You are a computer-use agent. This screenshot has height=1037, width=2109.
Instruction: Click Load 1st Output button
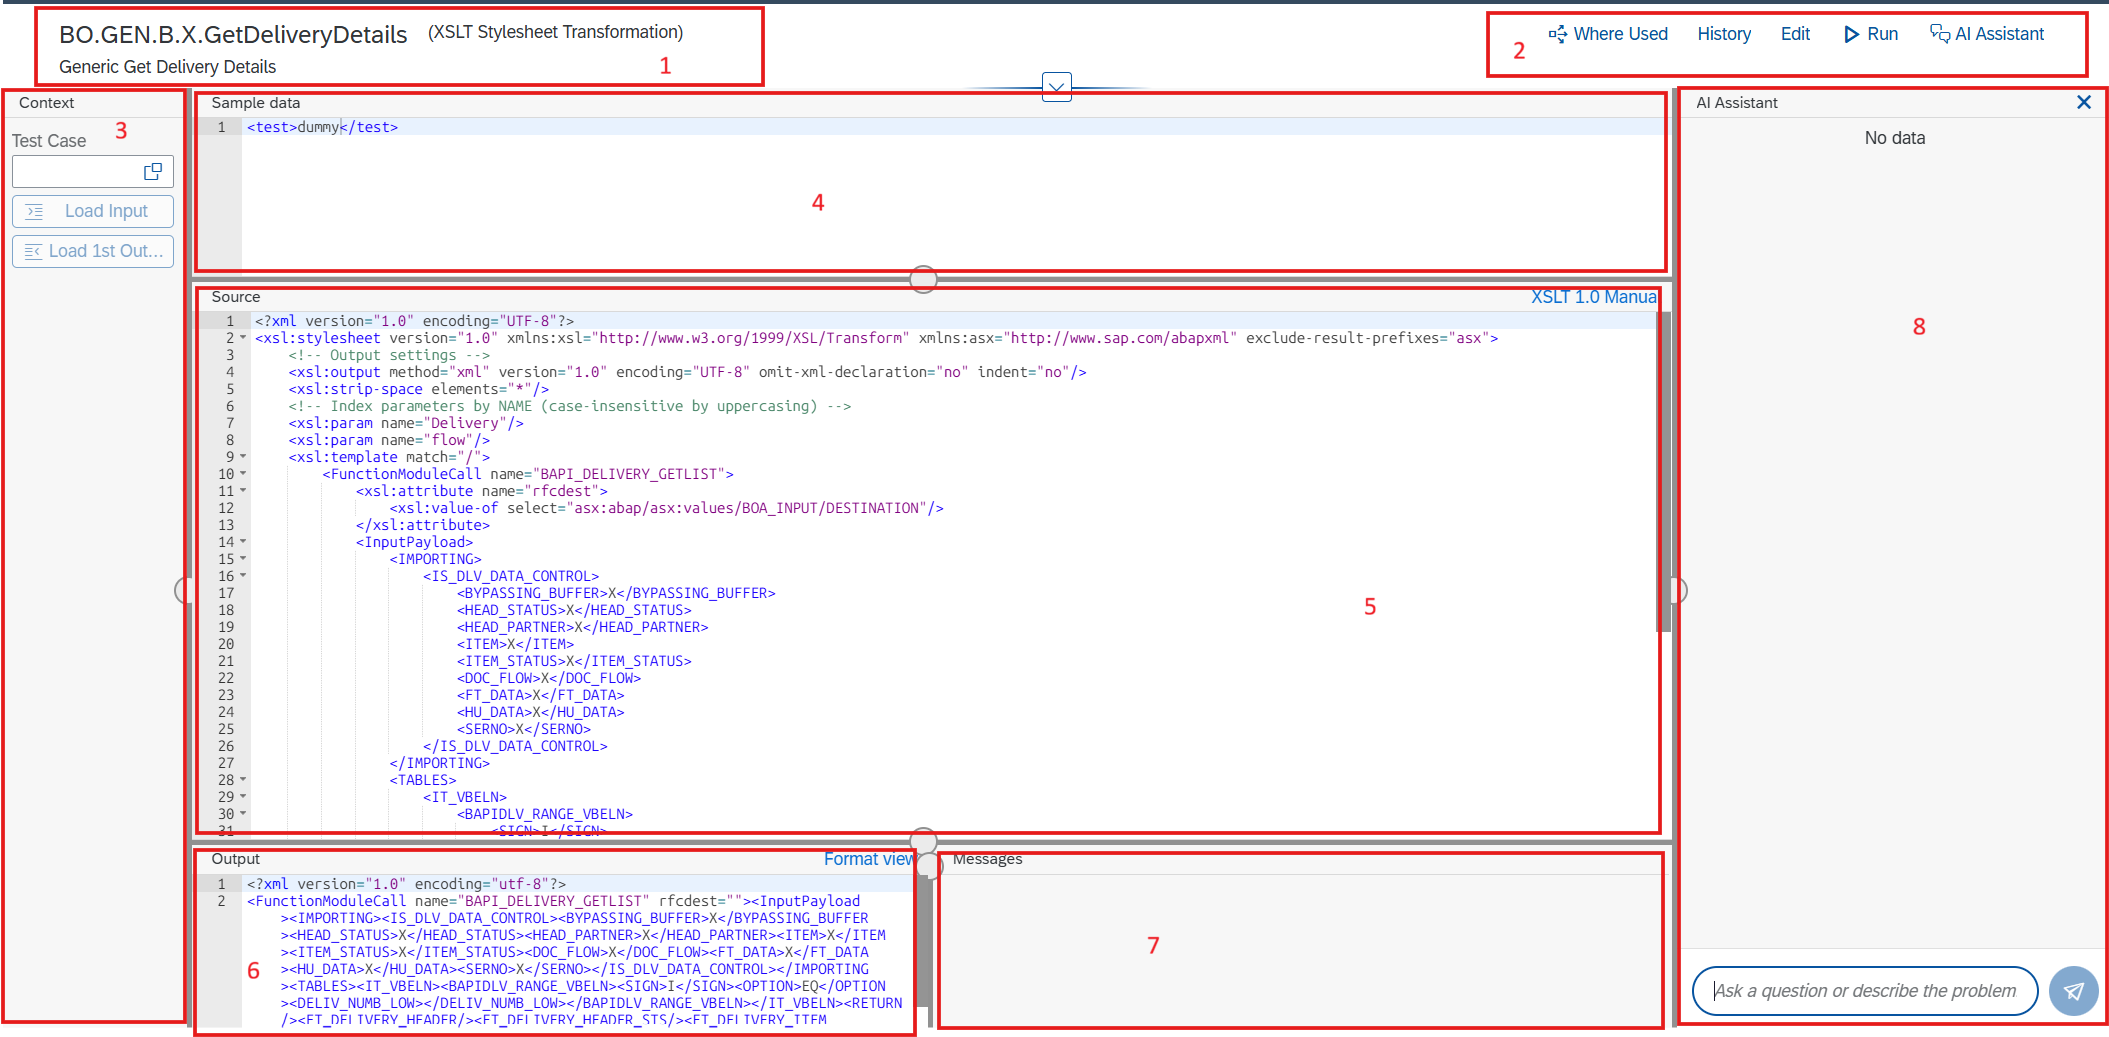click(93, 251)
